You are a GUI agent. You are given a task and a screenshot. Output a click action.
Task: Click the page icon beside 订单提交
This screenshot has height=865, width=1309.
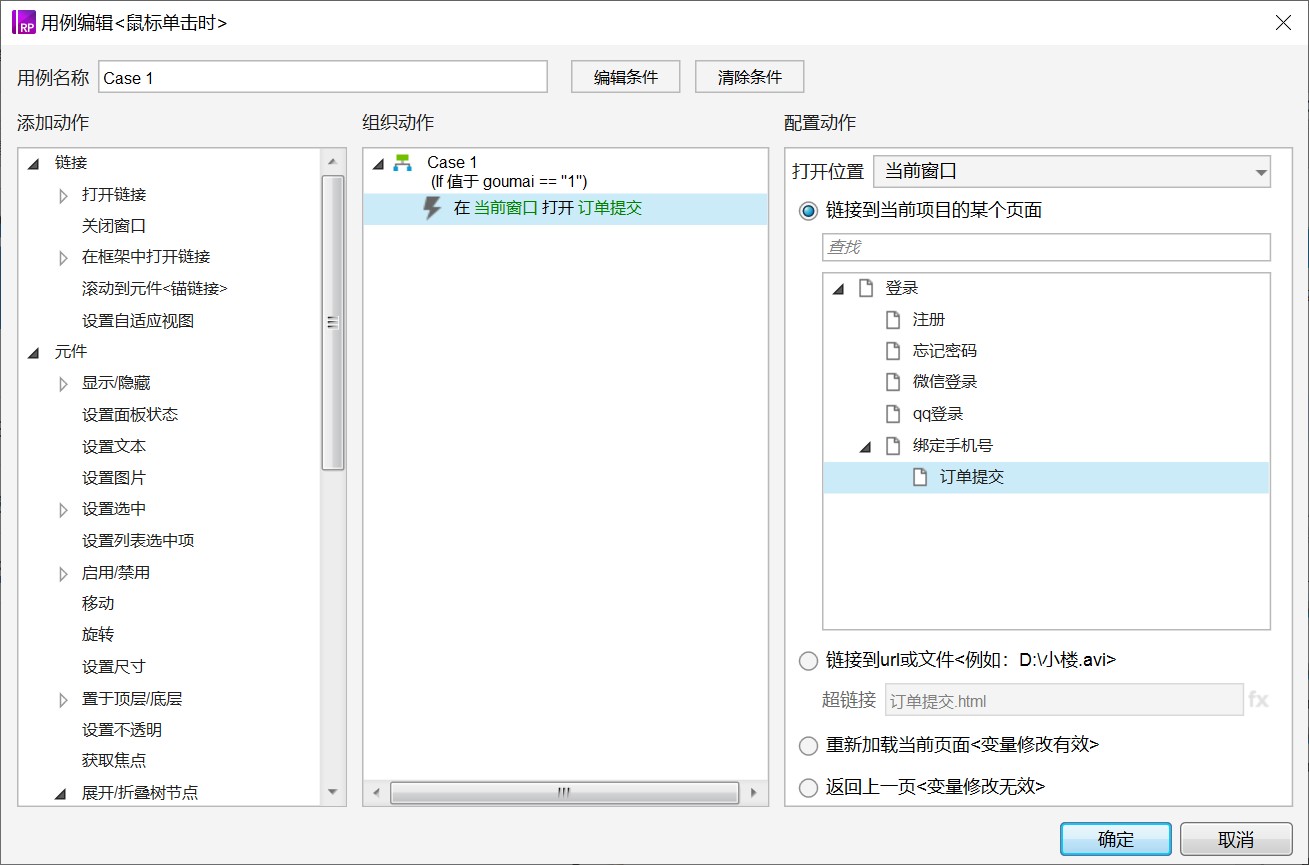(920, 477)
